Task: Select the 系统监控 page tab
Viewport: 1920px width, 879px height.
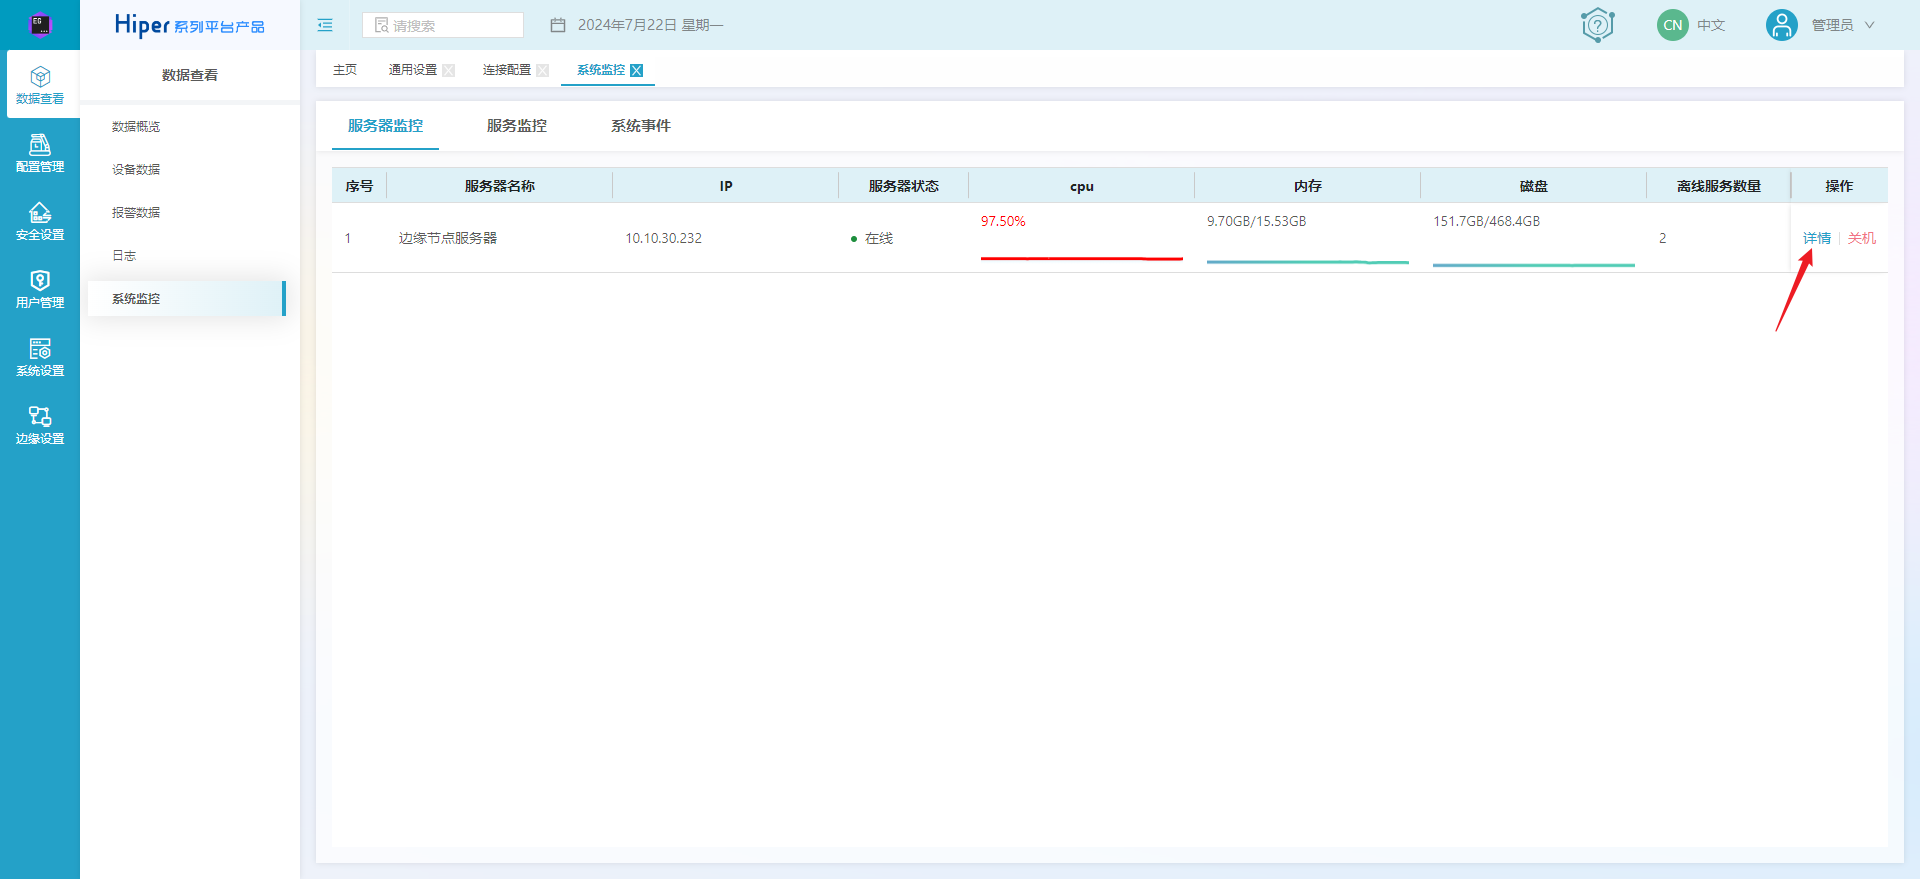Action: [601, 70]
